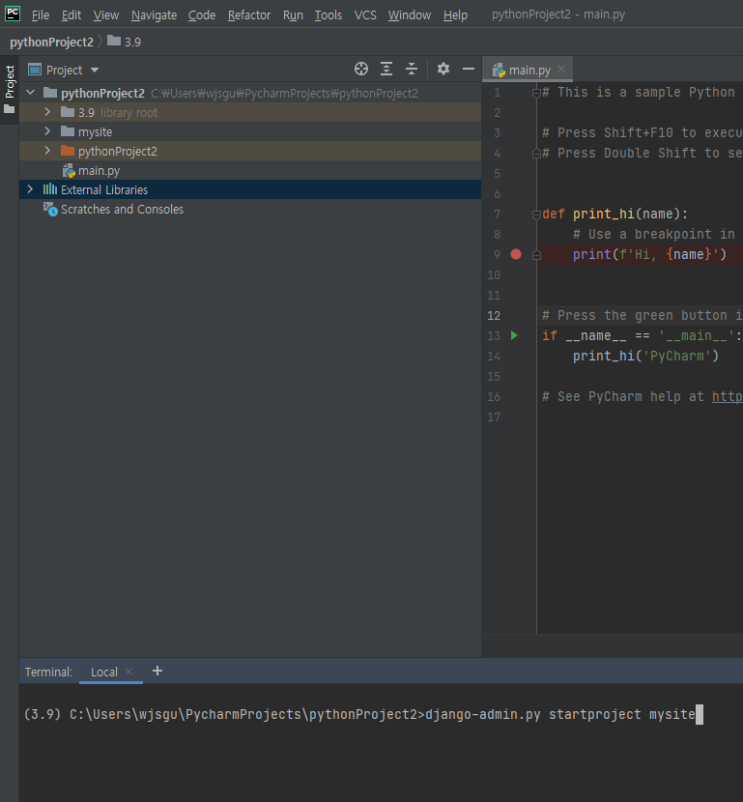The width and height of the screenshot is (743, 802).
Task: Fold the comment block at line 1
Action: (536, 93)
